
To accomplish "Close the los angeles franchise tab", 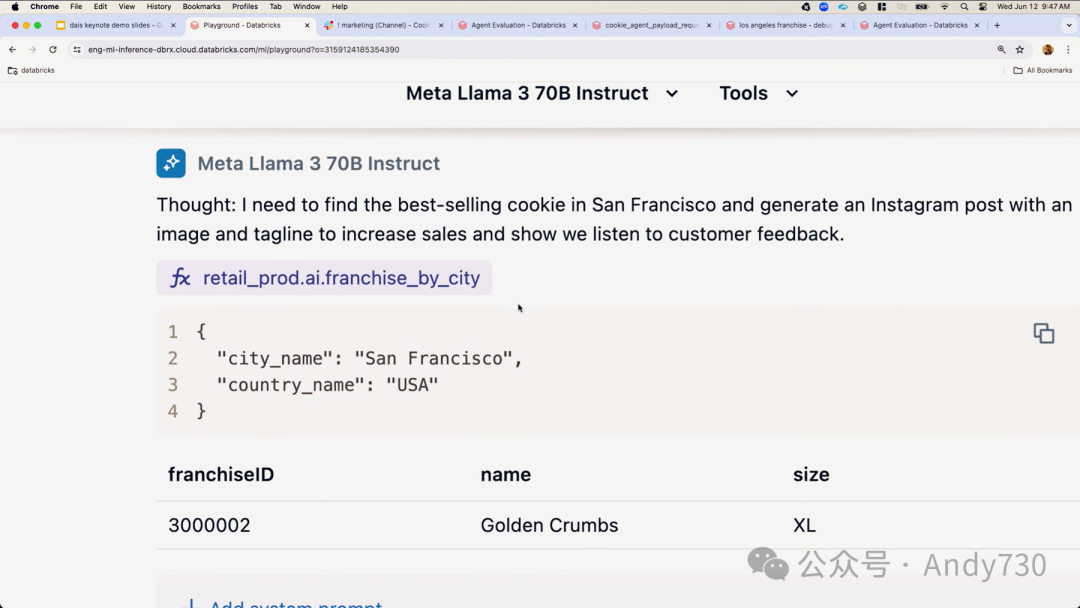I will (843, 25).
